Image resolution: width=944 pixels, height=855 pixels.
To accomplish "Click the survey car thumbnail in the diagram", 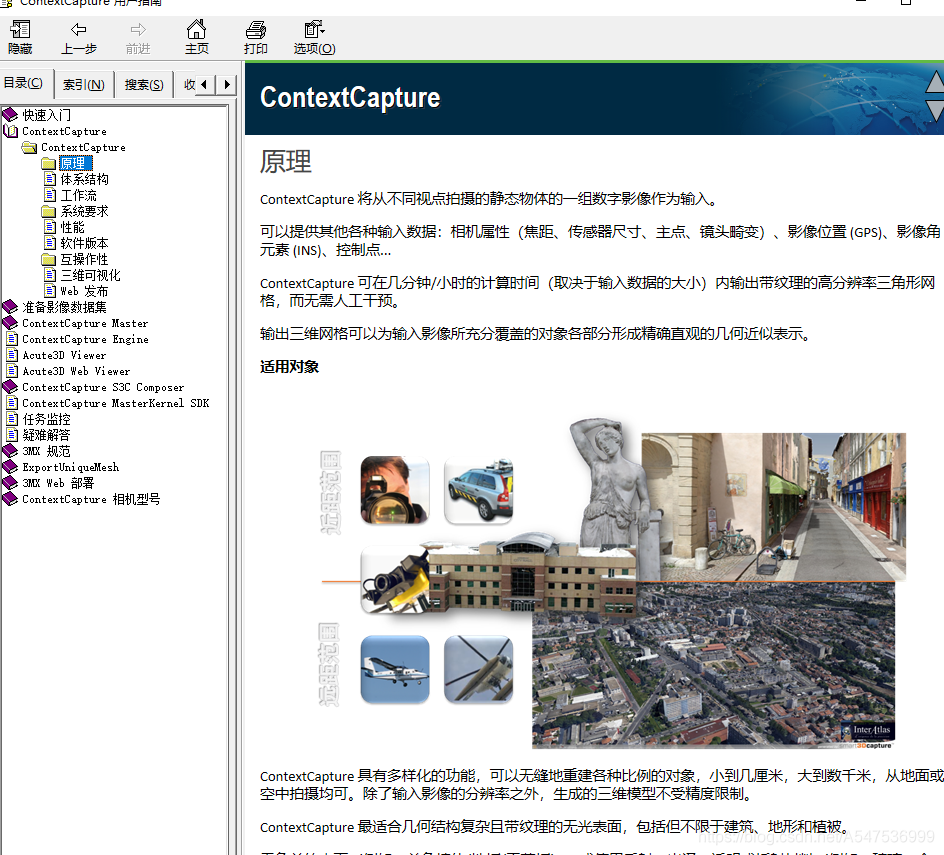I will point(478,490).
